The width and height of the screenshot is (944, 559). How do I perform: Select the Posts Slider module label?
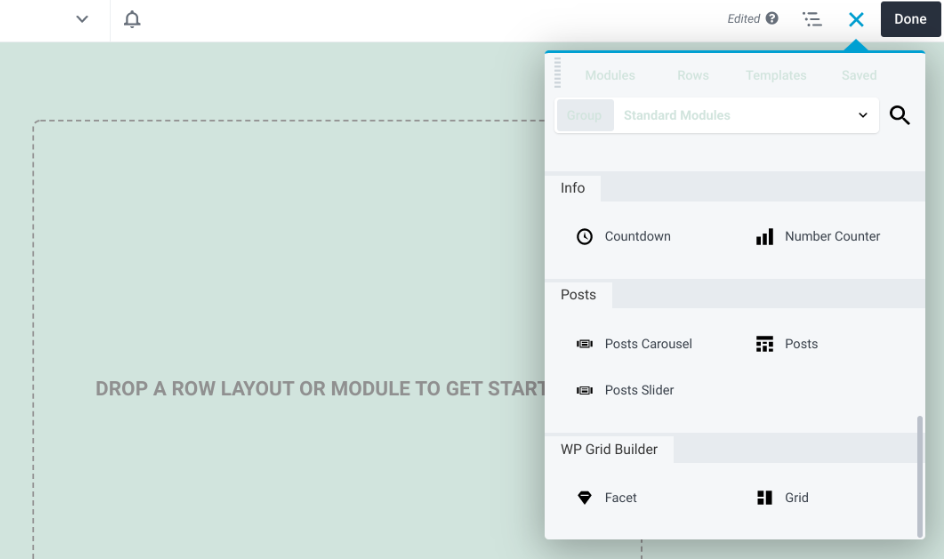(x=639, y=391)
